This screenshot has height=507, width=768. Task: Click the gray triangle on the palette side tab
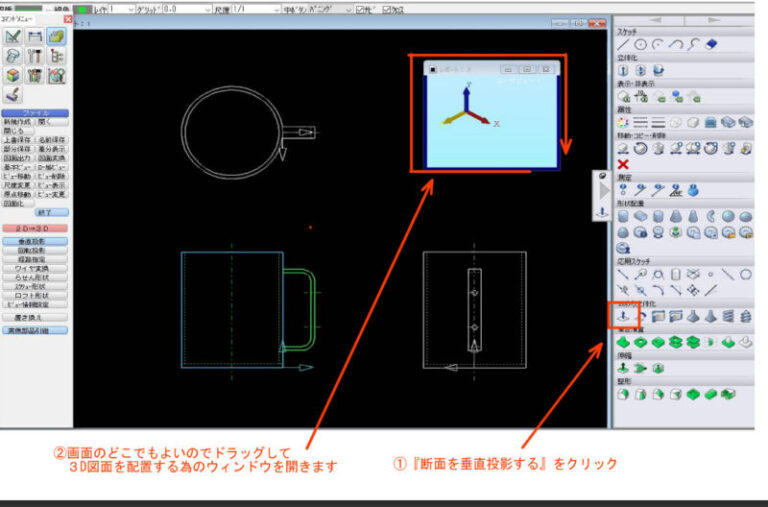[603, 192]
